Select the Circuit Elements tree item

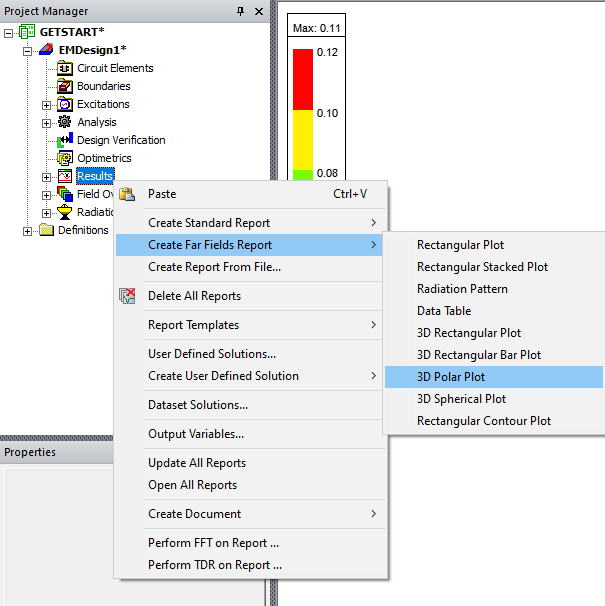pos(115,68)
